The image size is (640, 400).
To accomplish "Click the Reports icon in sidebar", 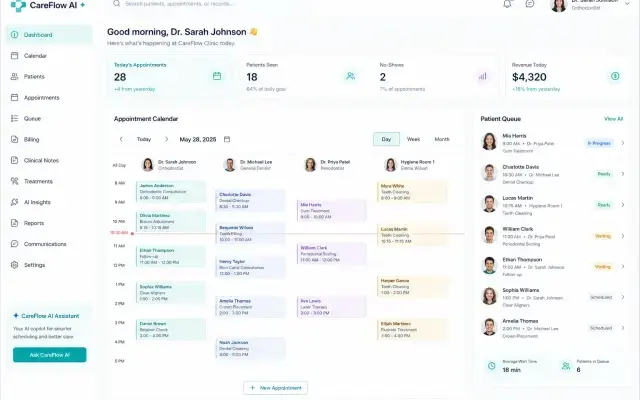I will (x=14, y=223).
